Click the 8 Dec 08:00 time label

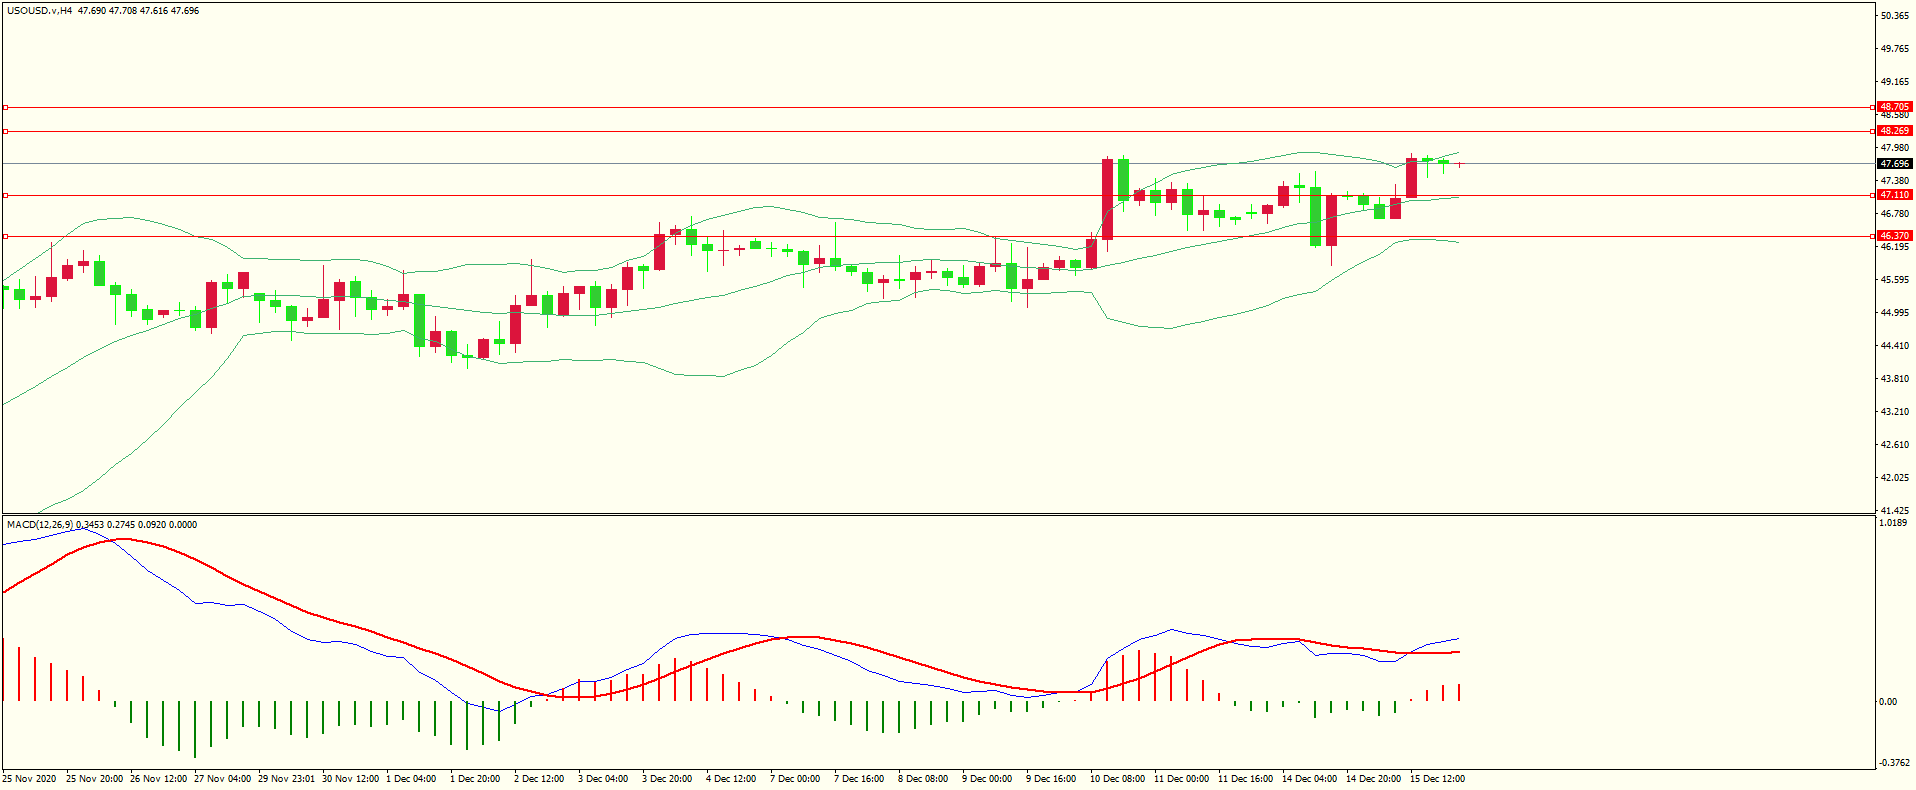[x=923, y=779]
